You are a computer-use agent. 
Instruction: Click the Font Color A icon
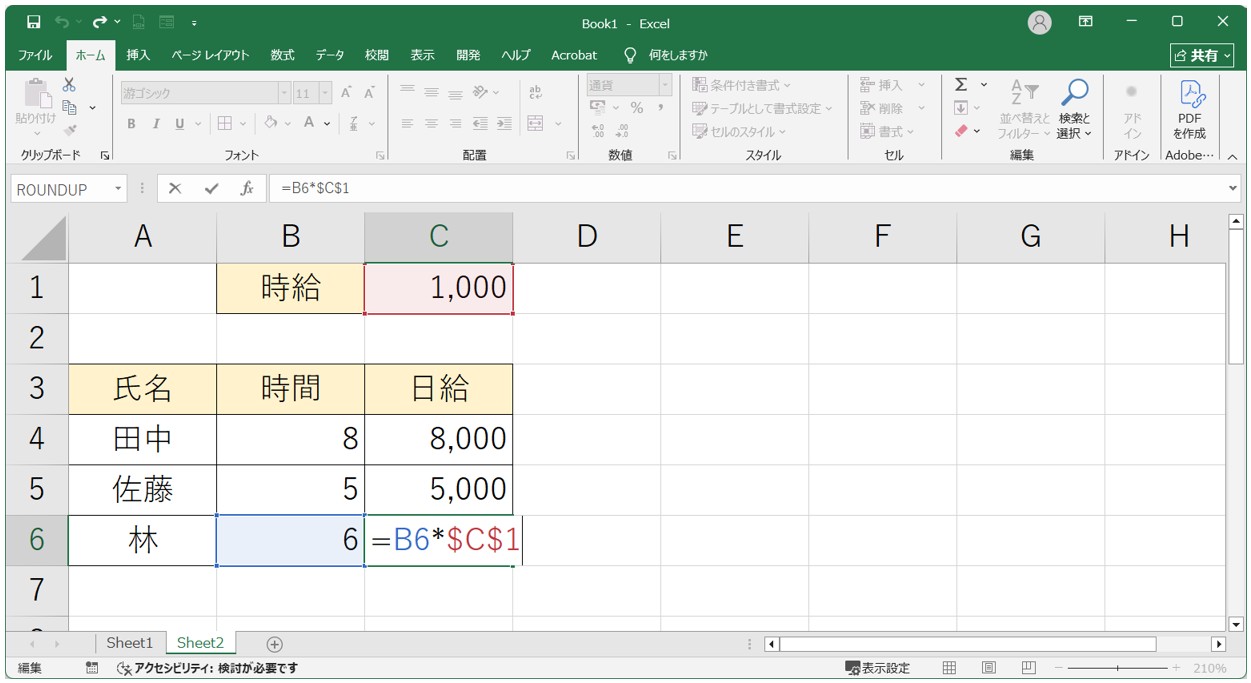point(310,124)
